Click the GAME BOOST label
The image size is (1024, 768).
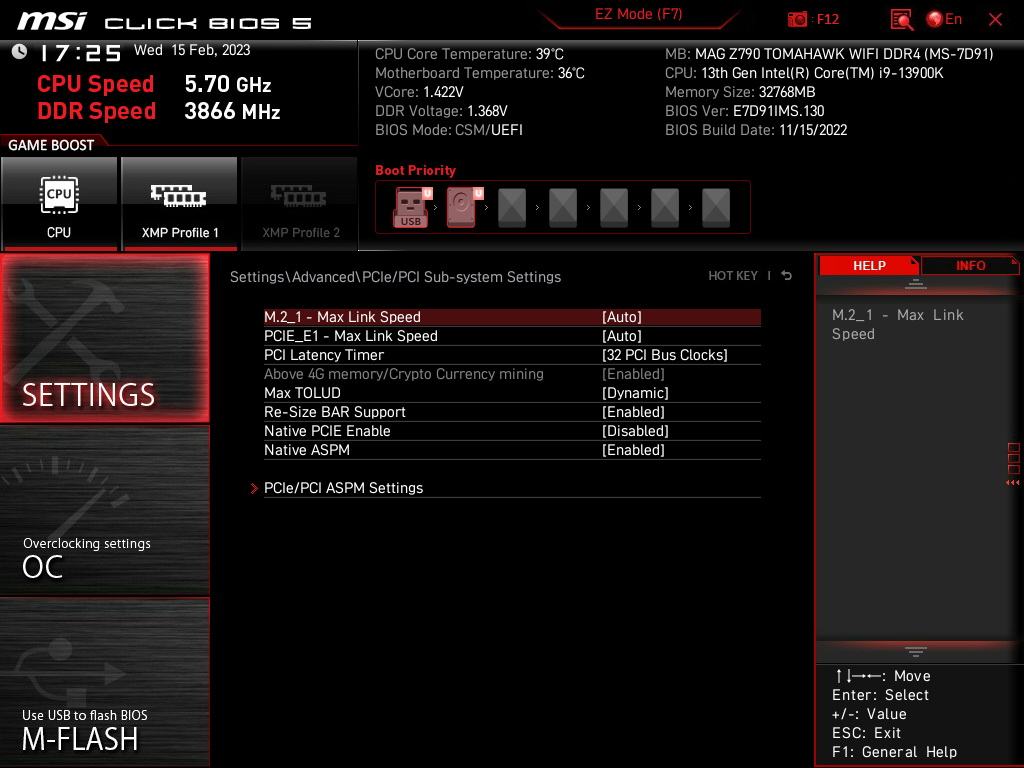point(51,145)
